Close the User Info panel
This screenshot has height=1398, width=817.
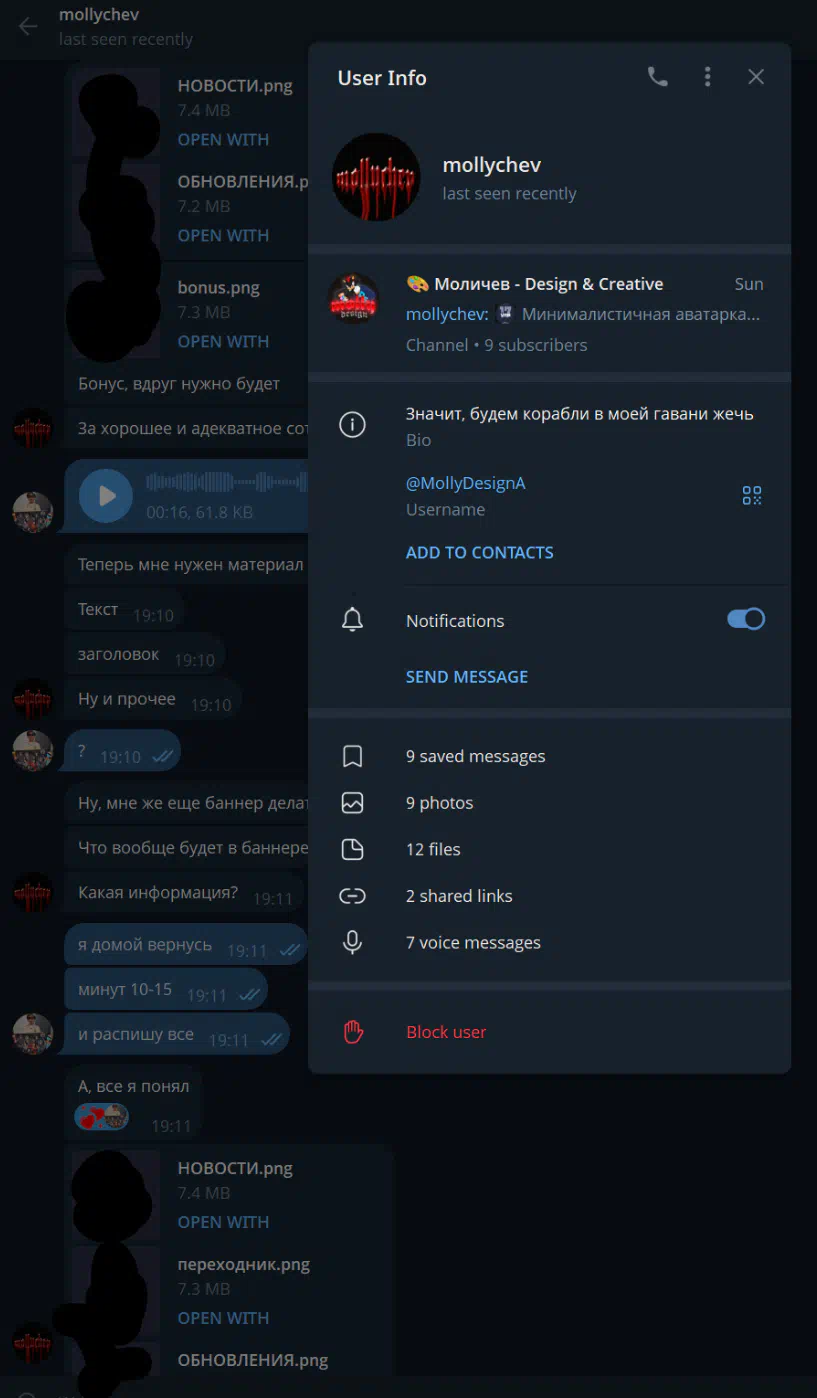(x=756, y=77)
